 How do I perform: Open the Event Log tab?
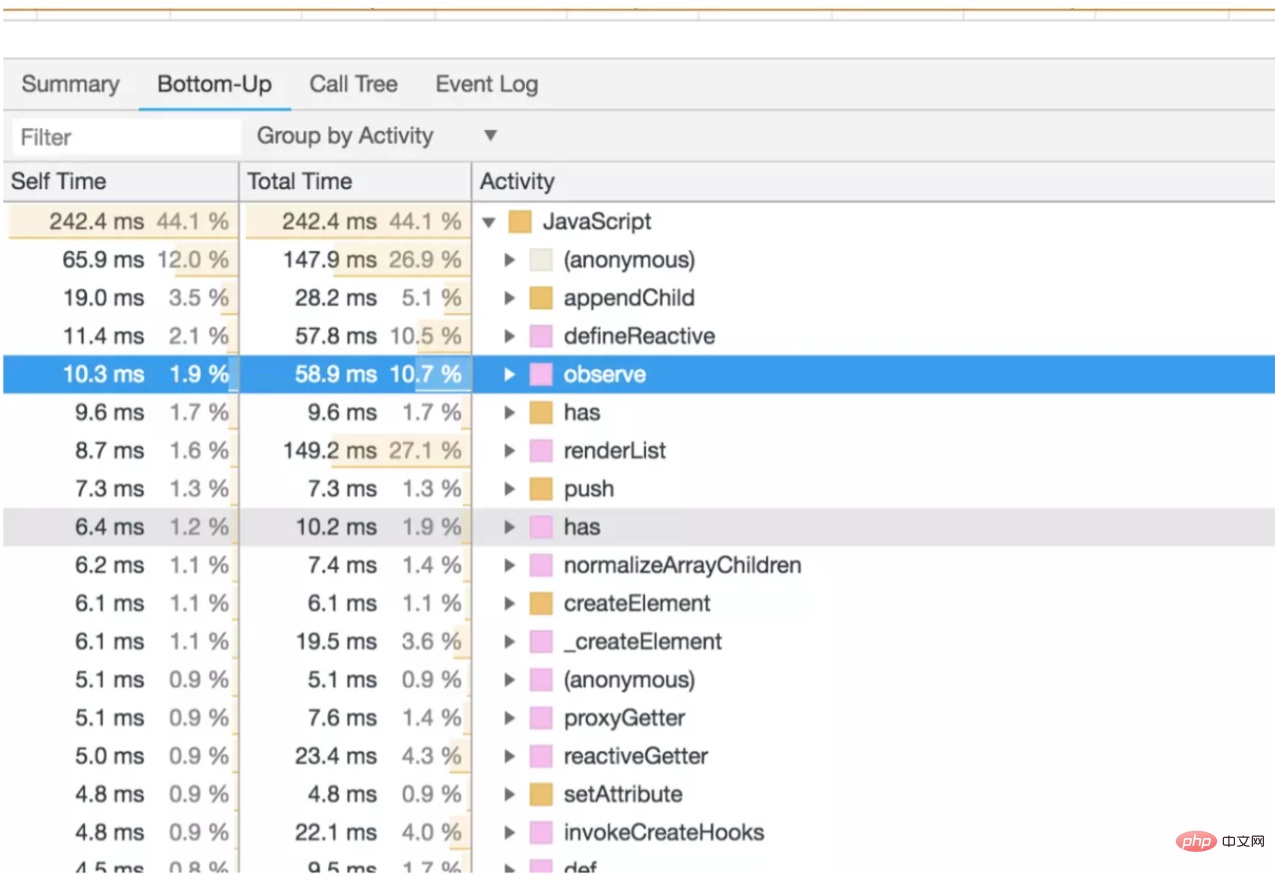coord(487,85)
